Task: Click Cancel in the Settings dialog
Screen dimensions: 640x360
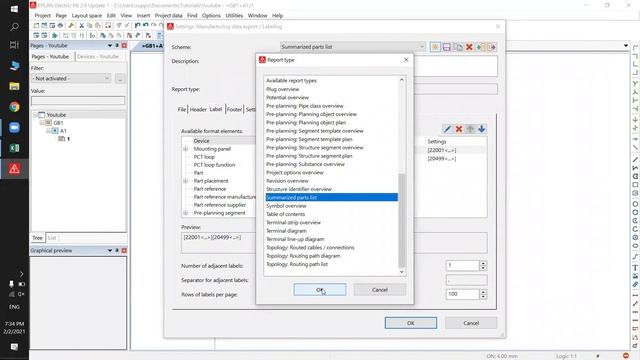Action: pyautogui.click(x=471, y=323)
